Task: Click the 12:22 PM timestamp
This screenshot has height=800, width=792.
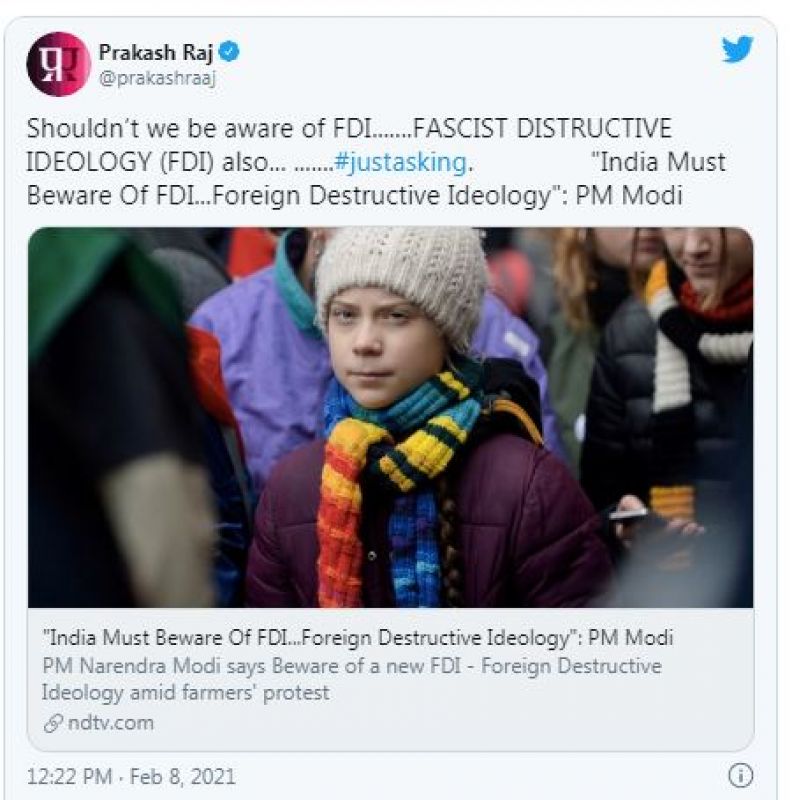Action: click(x=69, y=777)
